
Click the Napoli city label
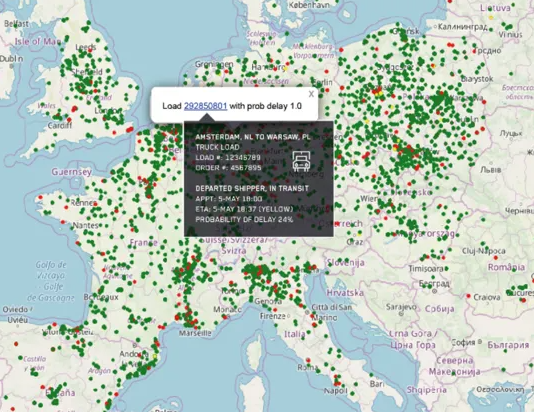pos(335,391)
